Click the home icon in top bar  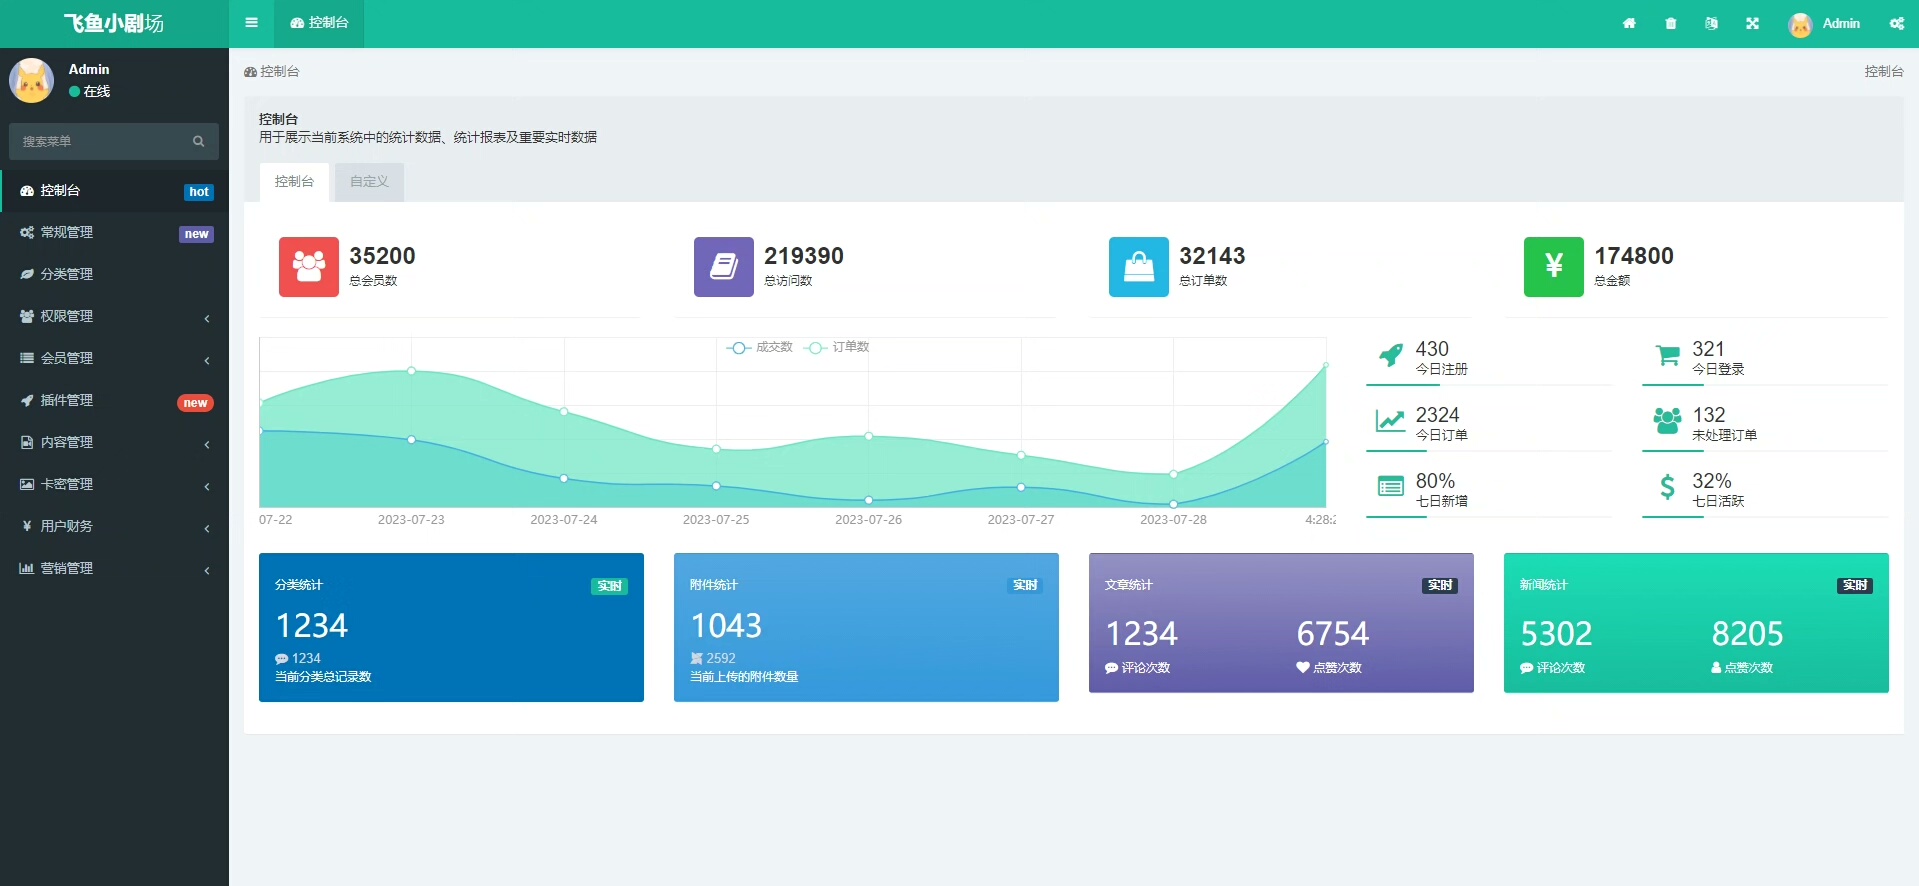(x=1629, y=23)
